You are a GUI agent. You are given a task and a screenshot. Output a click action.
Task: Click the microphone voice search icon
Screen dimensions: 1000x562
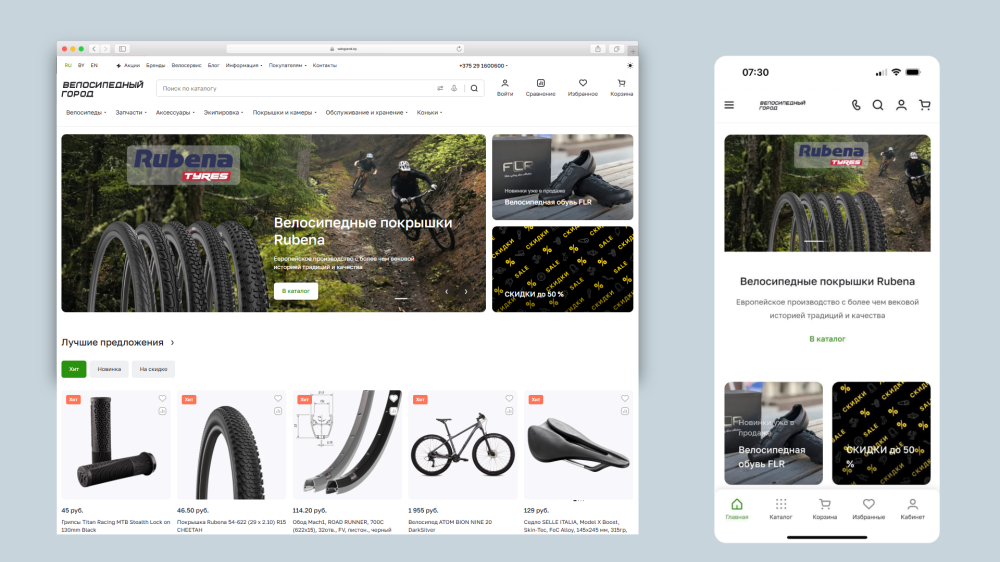454,89
